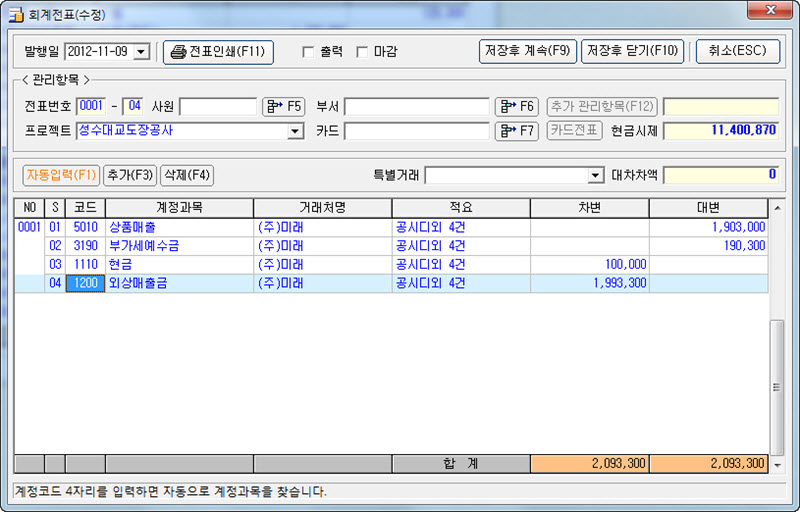
Task: Click code cell 3190
Action: pyautogui.click(x=85, y=246)
